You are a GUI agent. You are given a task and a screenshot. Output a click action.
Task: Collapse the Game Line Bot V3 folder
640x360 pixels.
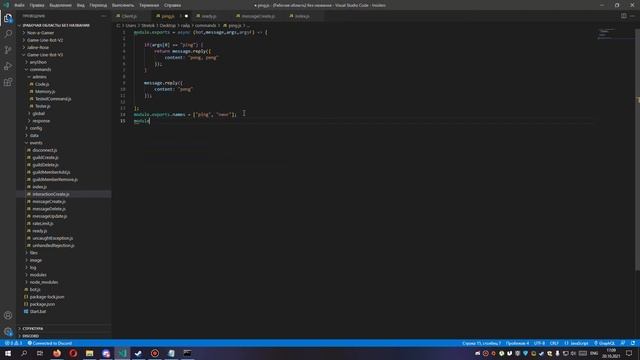(x=44, y=55)
